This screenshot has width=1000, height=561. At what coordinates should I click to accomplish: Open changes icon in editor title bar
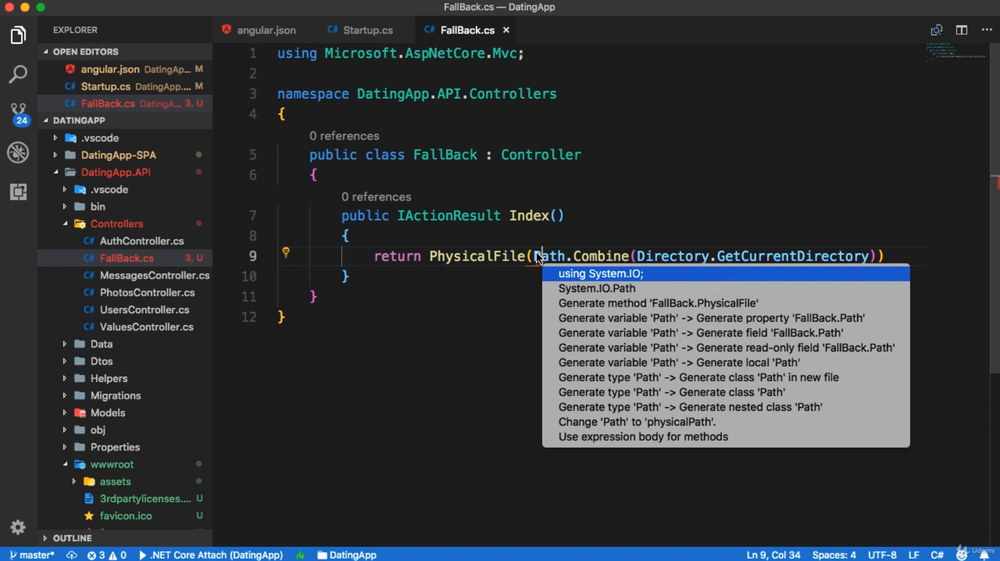(x=936, y=30)
